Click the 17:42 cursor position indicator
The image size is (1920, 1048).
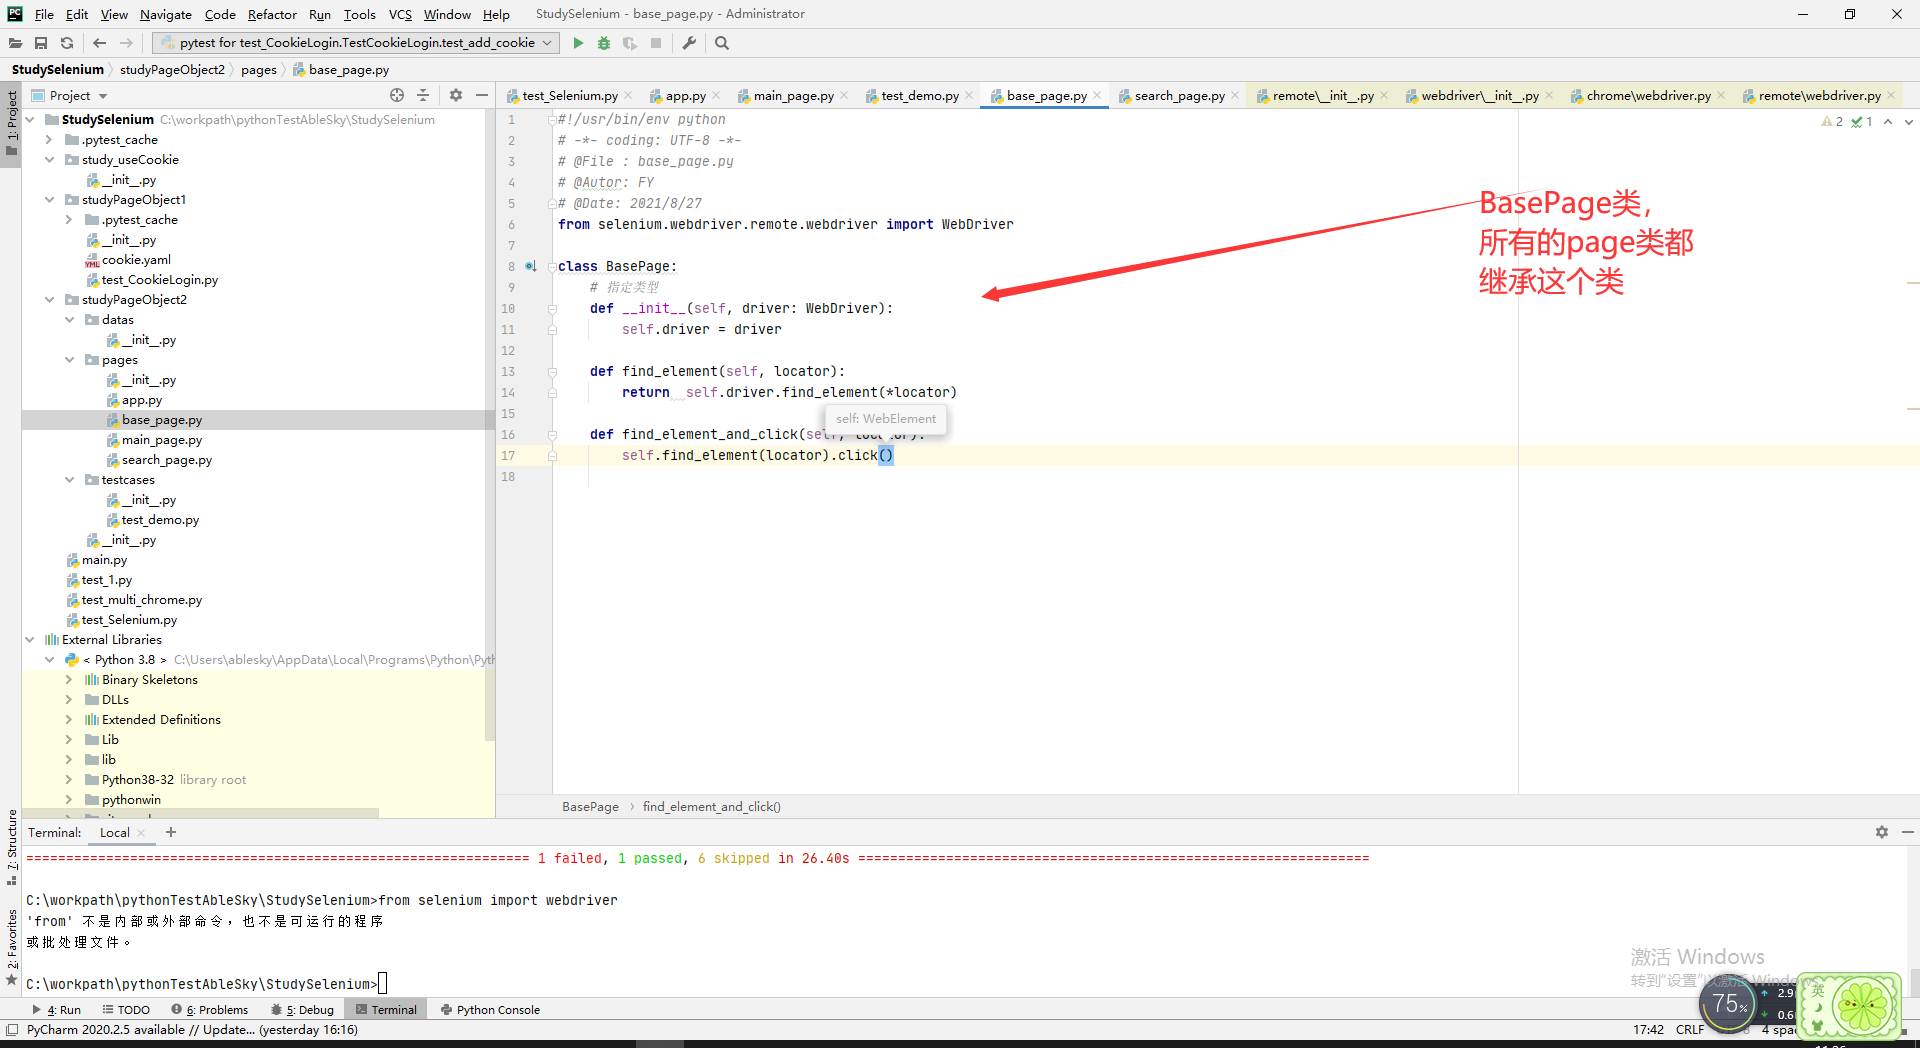point(1648,1030)
